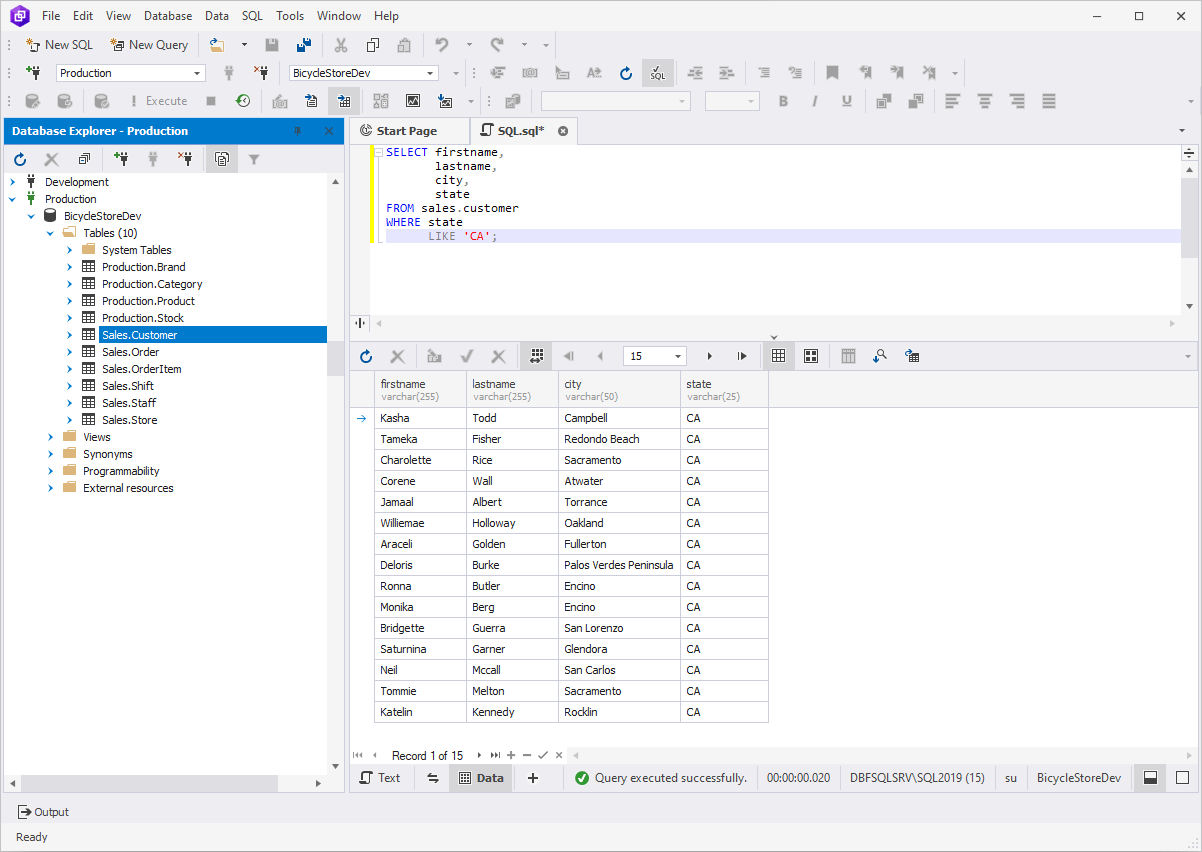Switch to the Text result view
The width and height of the screenshot is (1202, 852).
[x=381, y=777]
